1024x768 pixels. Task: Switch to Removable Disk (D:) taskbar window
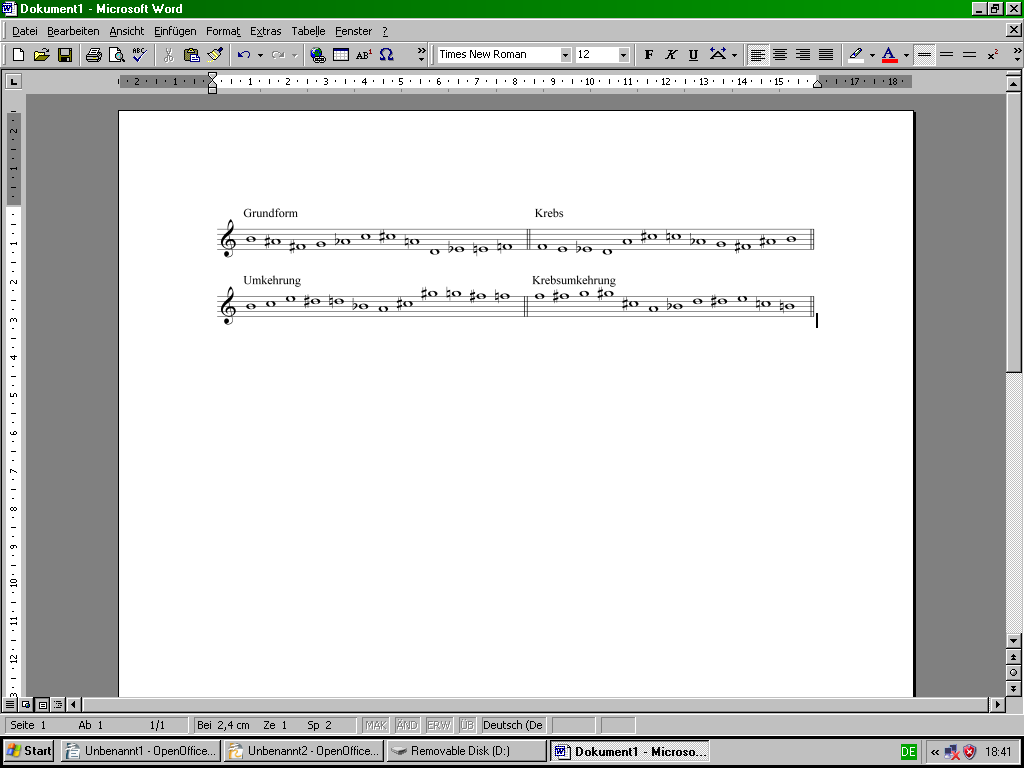(x=465, y=751)
